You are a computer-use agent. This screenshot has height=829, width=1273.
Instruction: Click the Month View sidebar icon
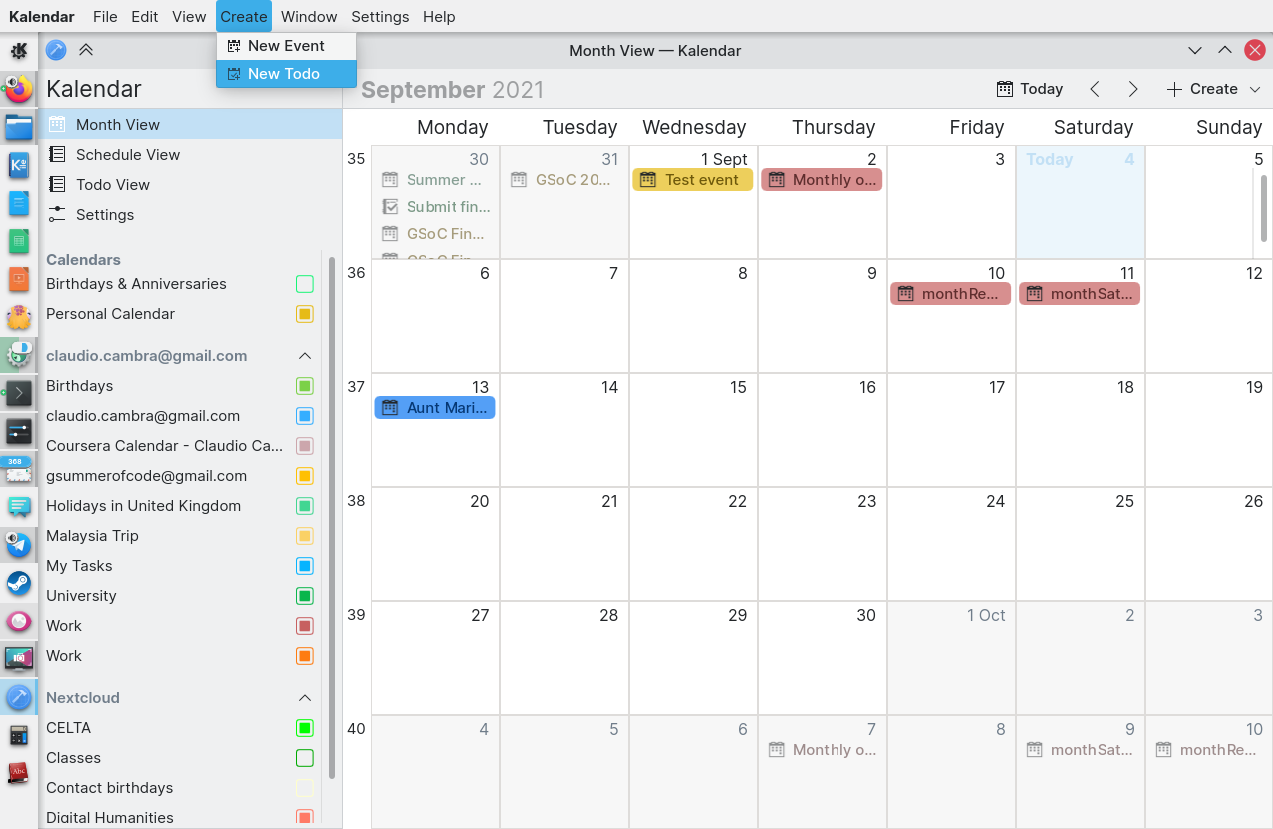58,125
